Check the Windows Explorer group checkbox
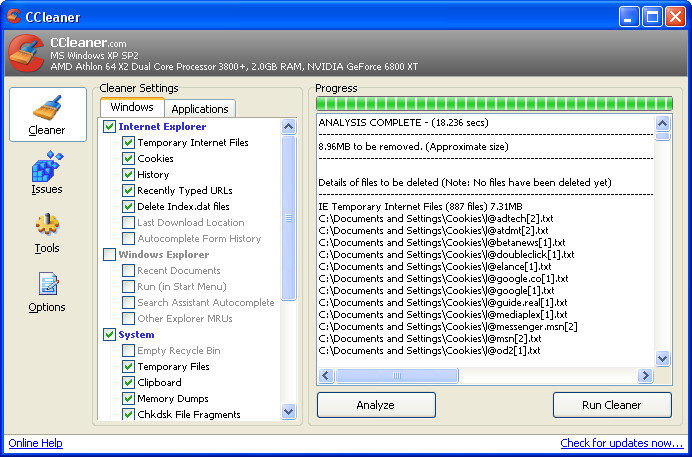 (x=109, y=255)
